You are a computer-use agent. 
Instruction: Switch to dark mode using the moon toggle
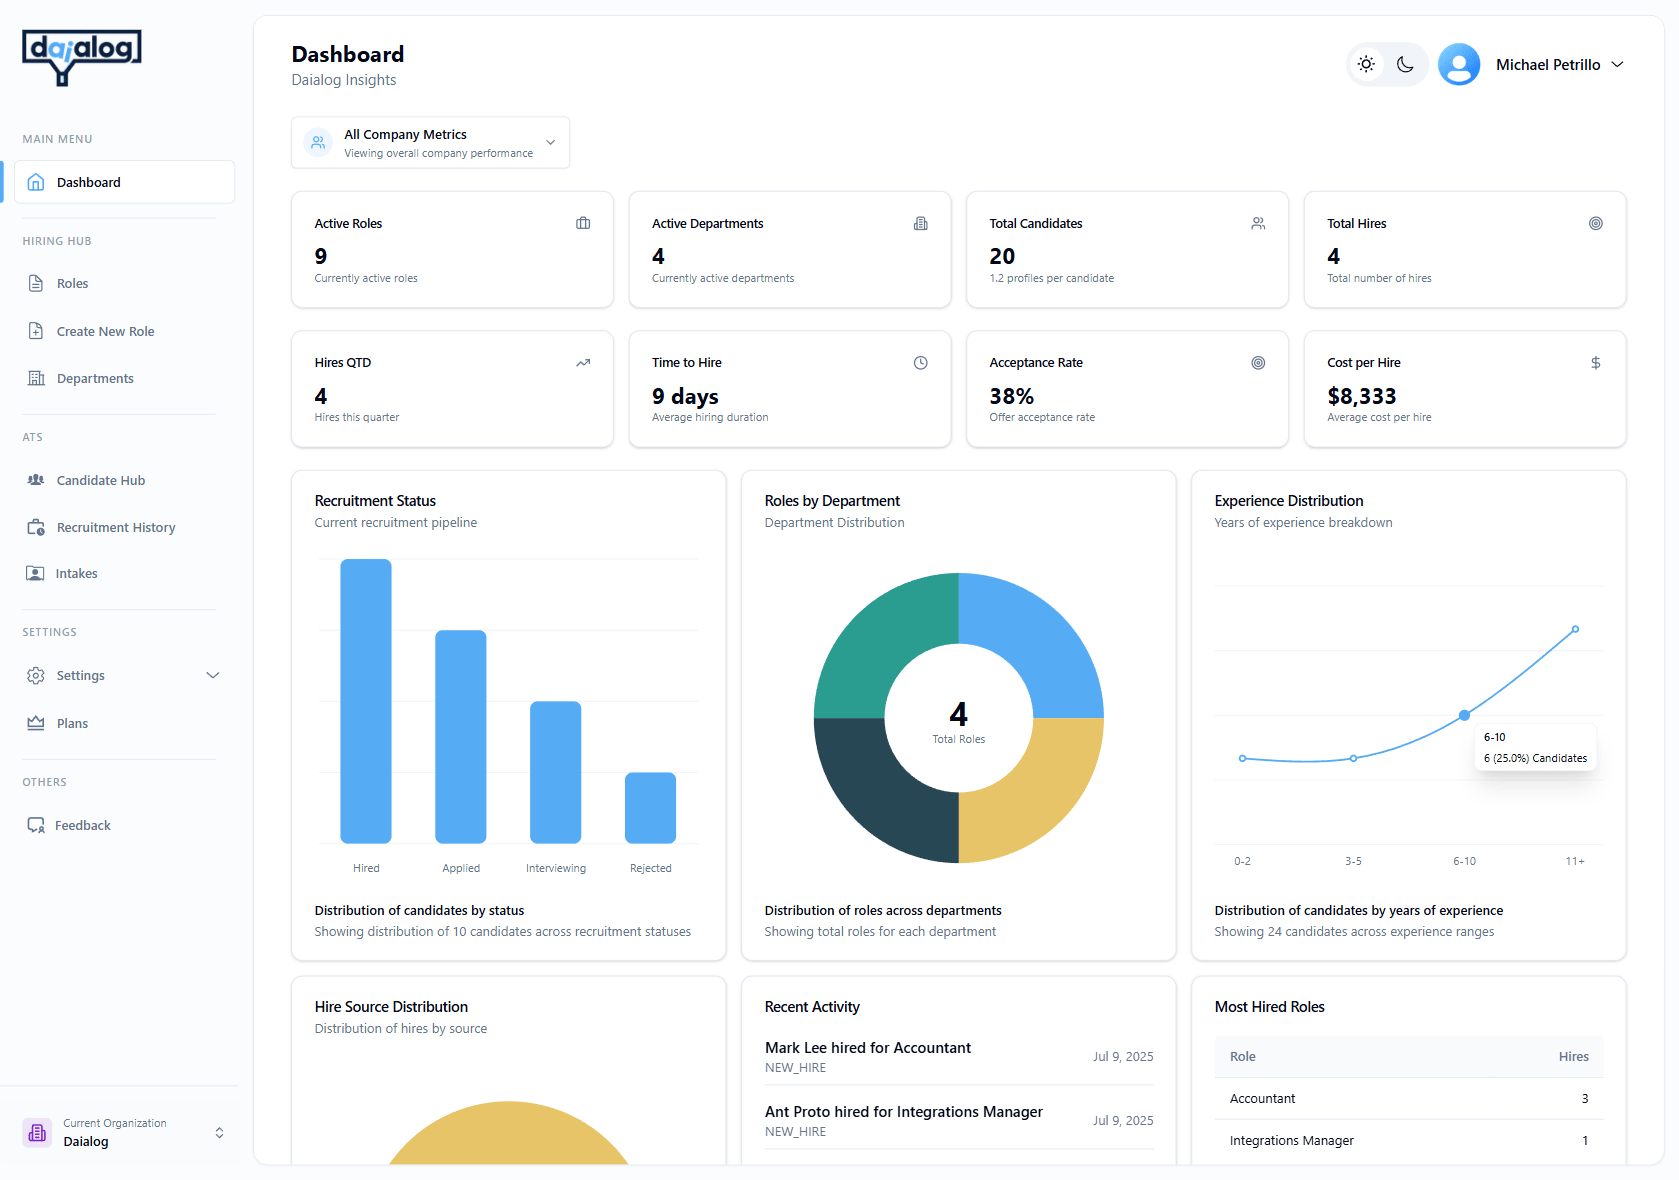[1405, 64]
